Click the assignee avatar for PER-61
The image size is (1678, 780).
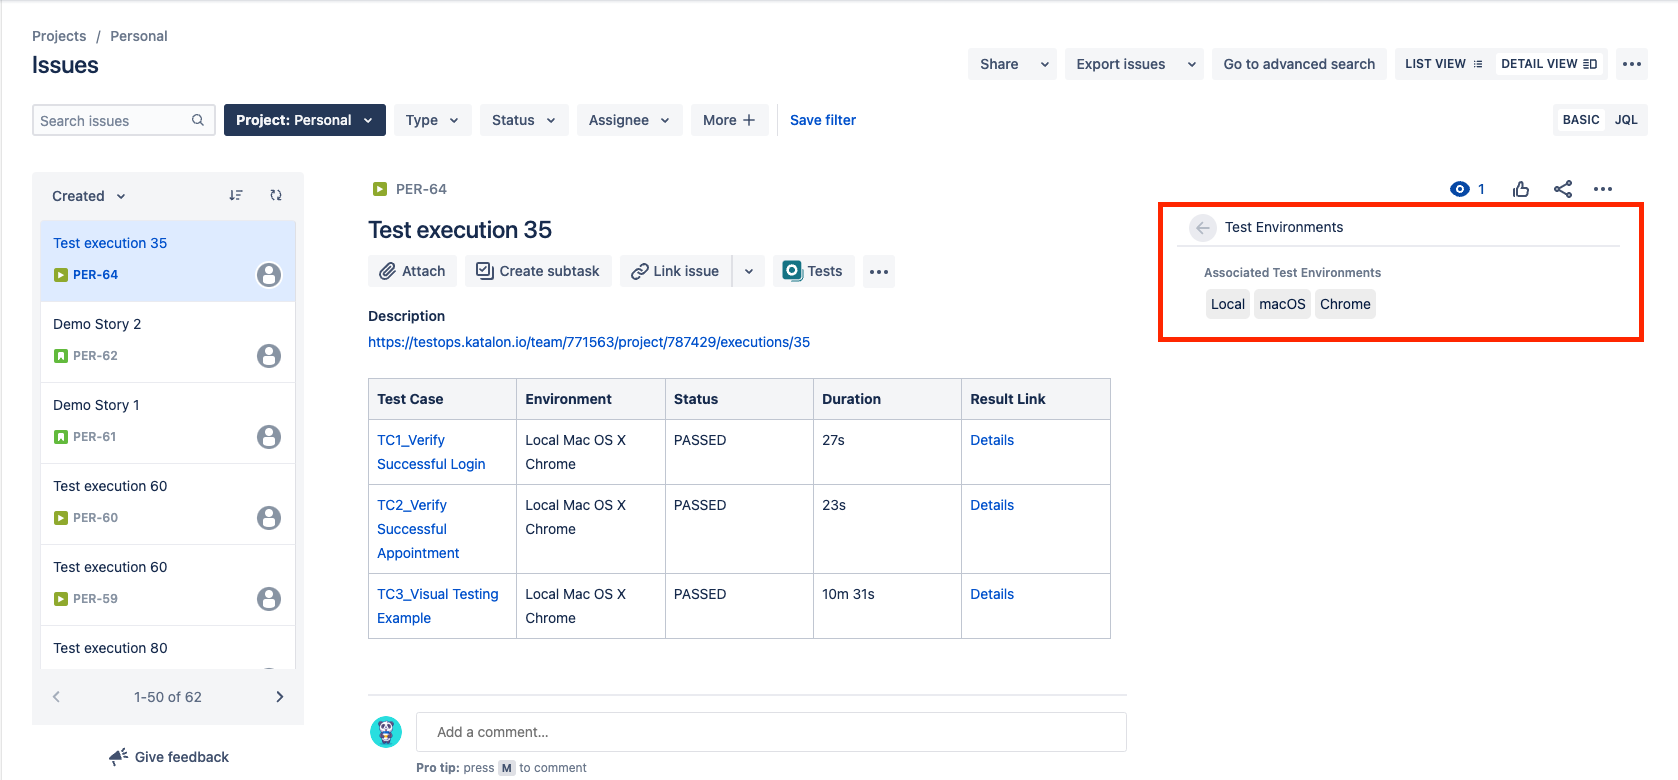269,437
